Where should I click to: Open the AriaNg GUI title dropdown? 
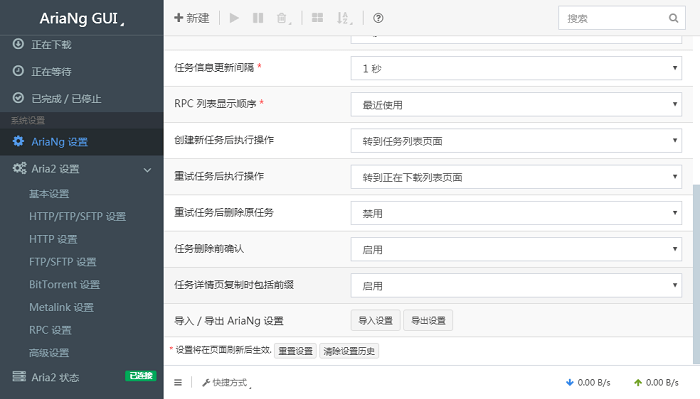[82, 18]
